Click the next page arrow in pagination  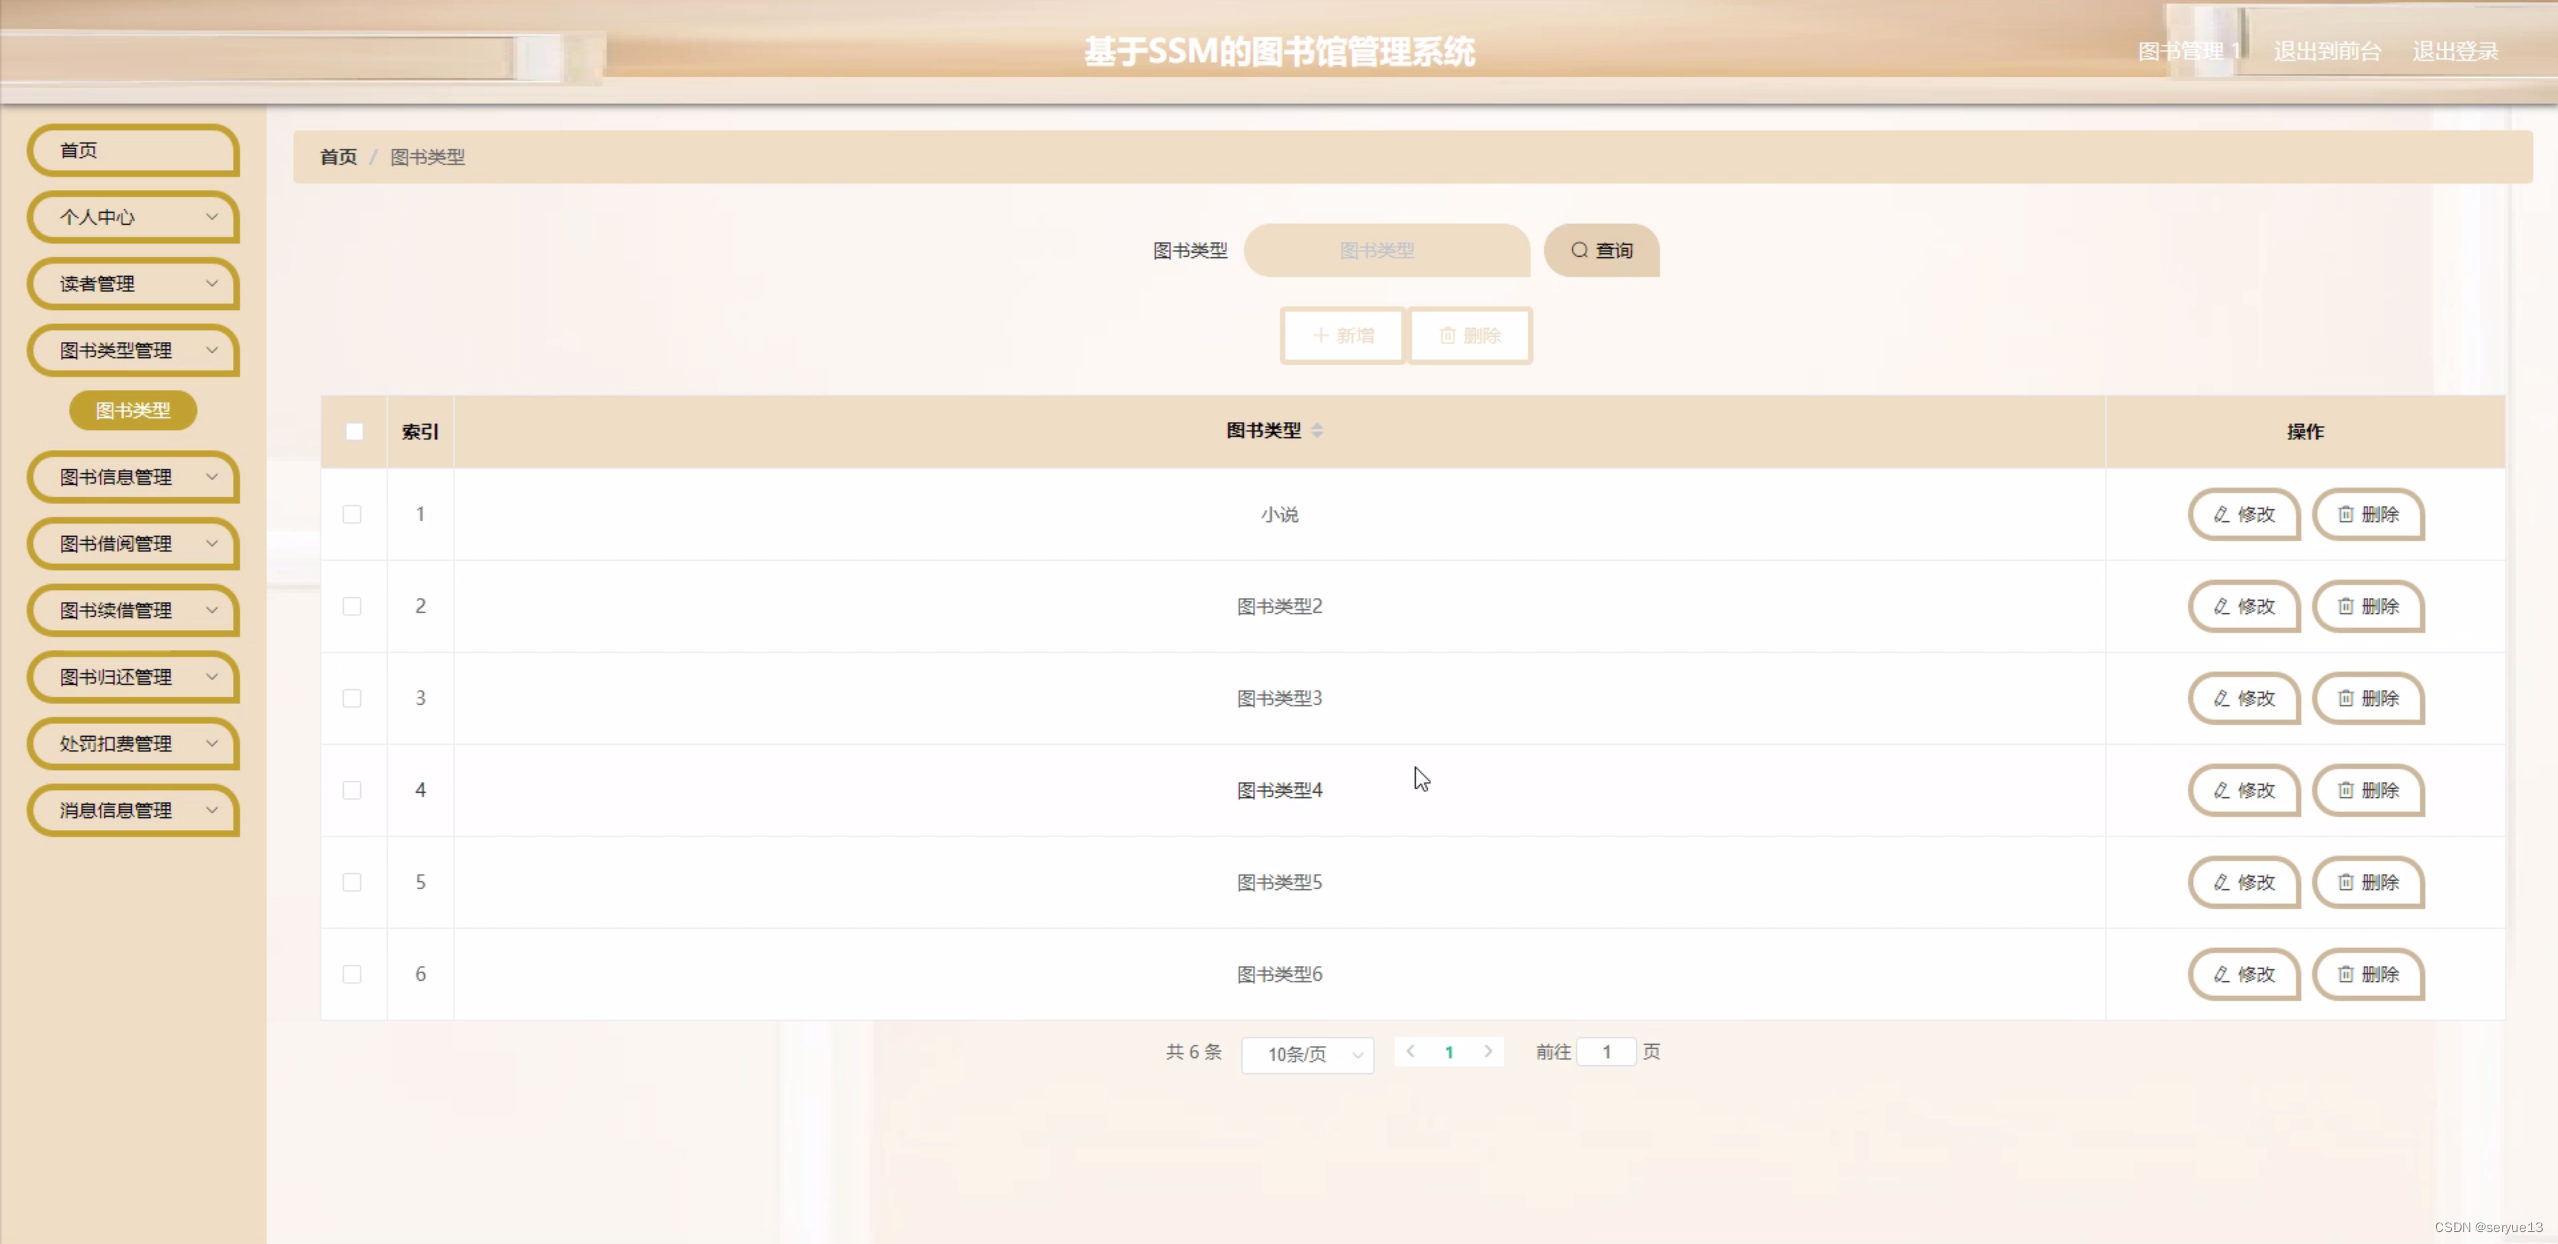coord(1489,1052)
